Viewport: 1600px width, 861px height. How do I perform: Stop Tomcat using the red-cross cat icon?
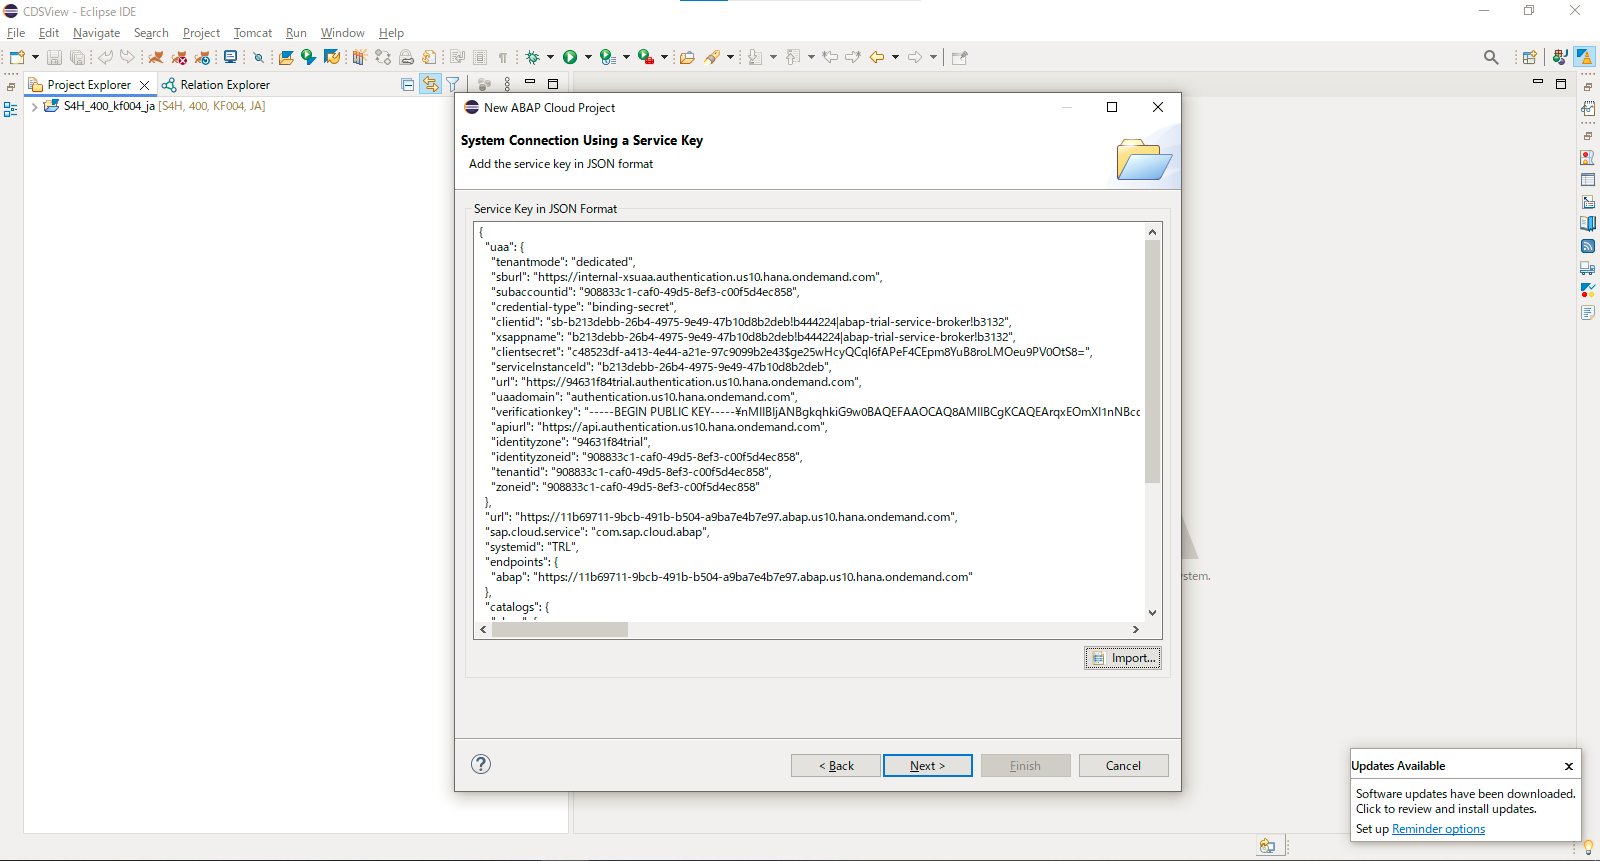click(179, 57)
